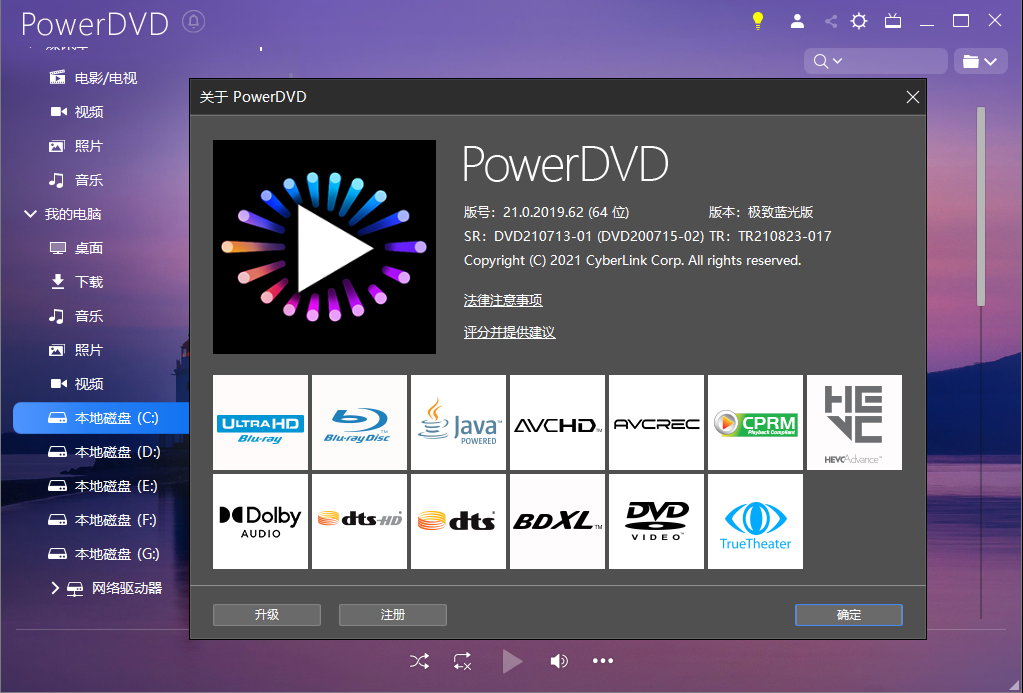Close the 关于 PowerDVD dialog

coord(913,97)
